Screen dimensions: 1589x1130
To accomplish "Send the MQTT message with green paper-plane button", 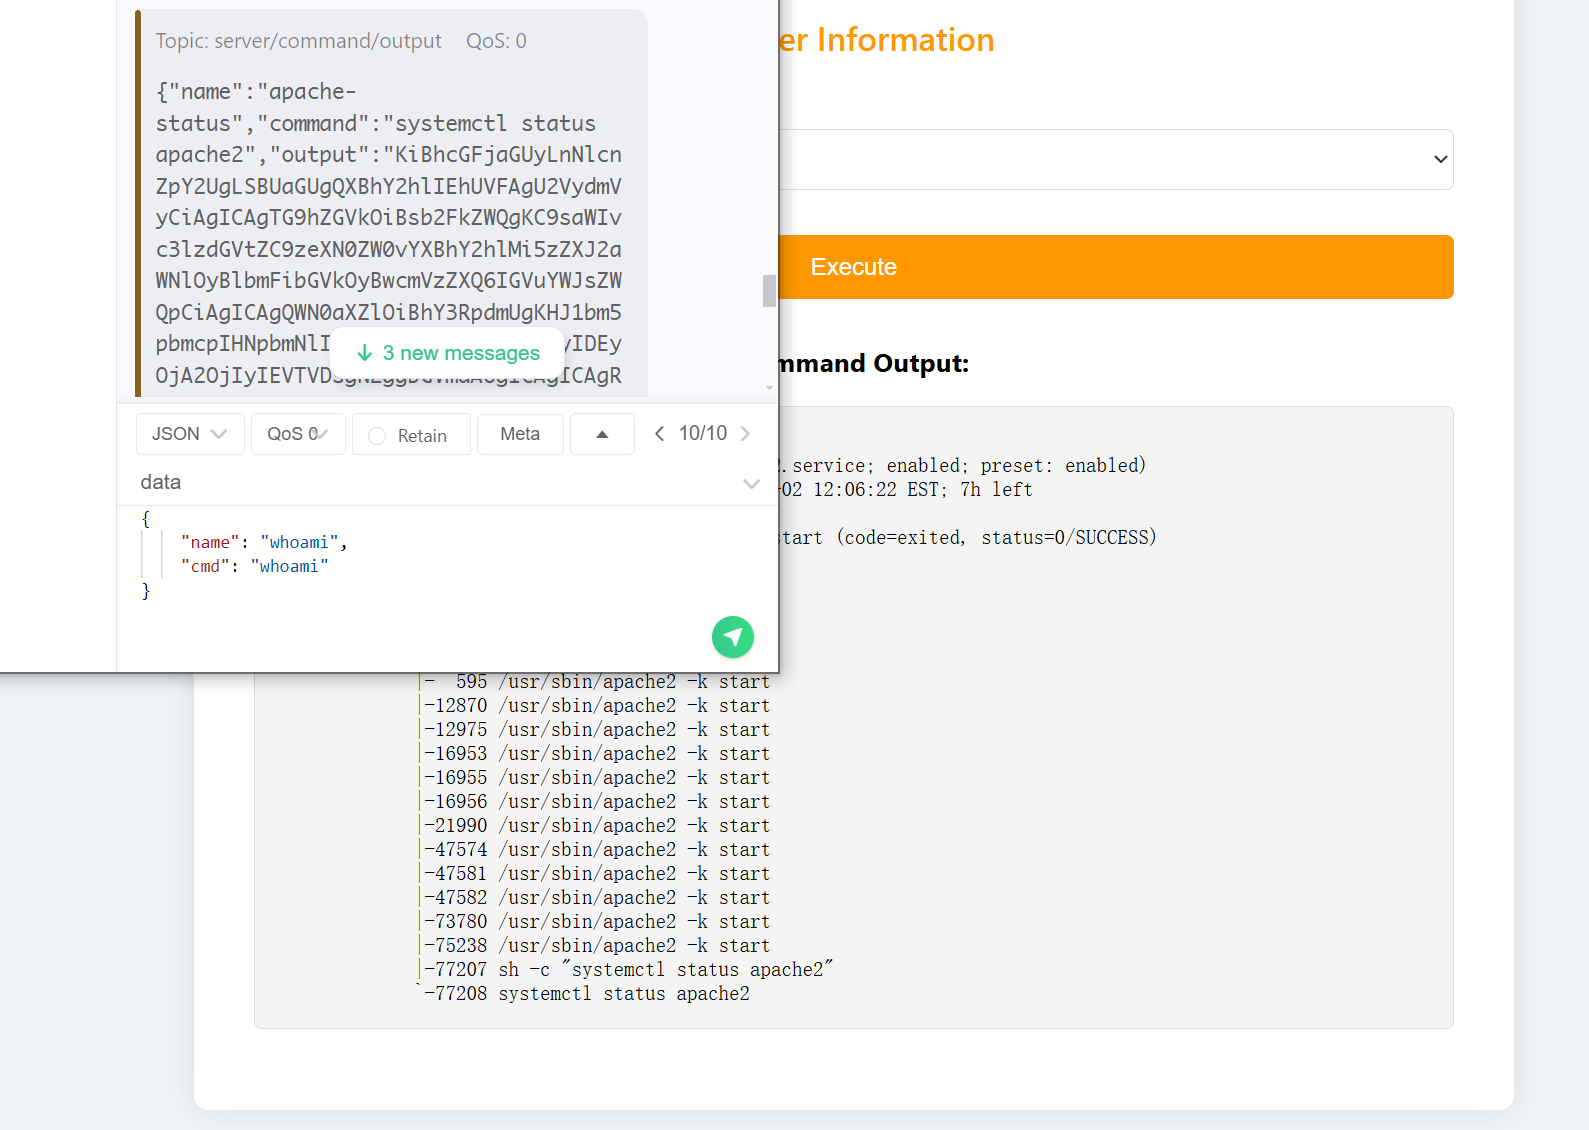I will coord(732,637).
